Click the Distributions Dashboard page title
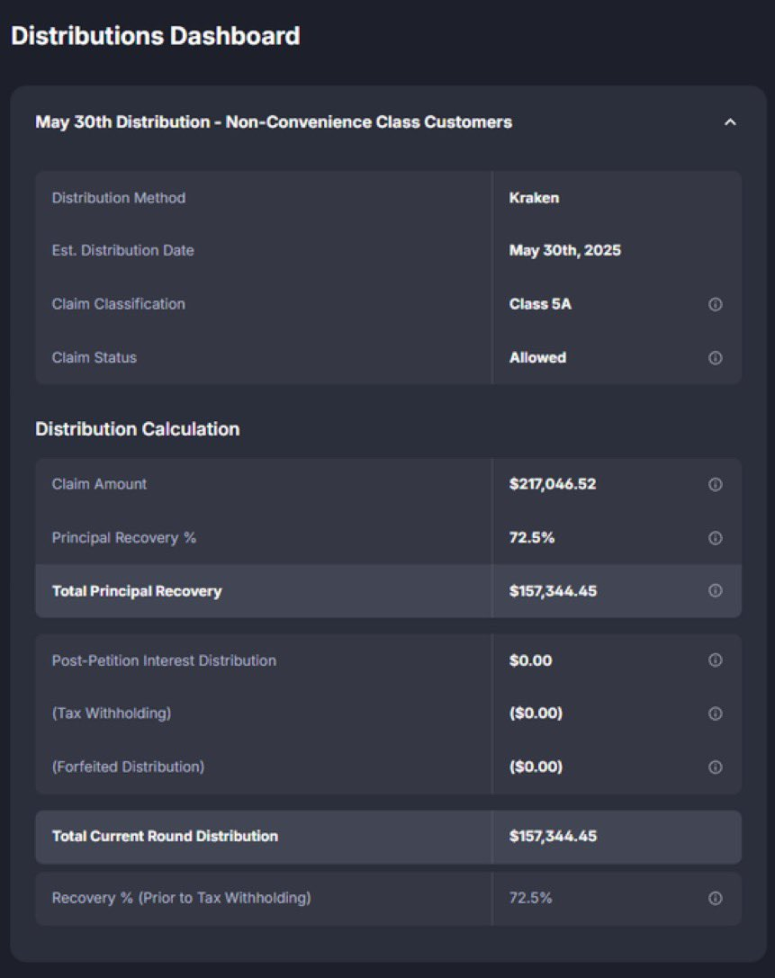 155,36
